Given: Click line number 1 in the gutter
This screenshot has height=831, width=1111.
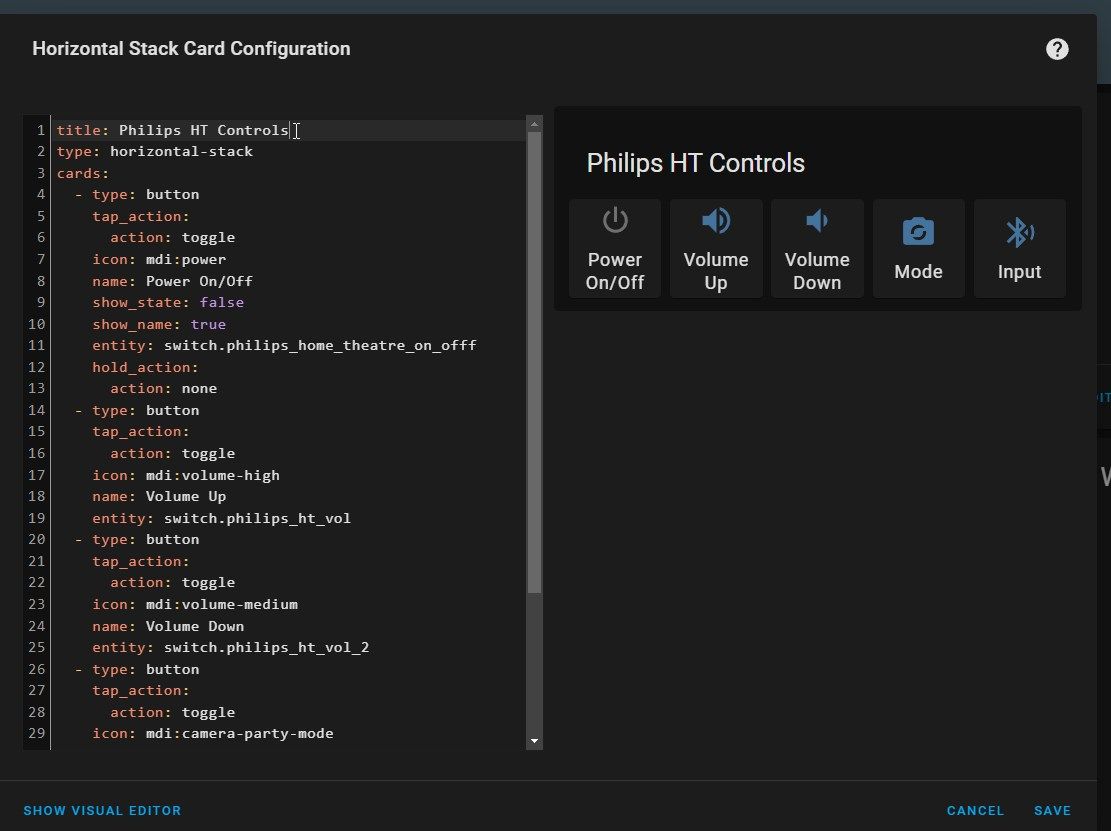Looking at the screenshot, I should coord(41,130).
